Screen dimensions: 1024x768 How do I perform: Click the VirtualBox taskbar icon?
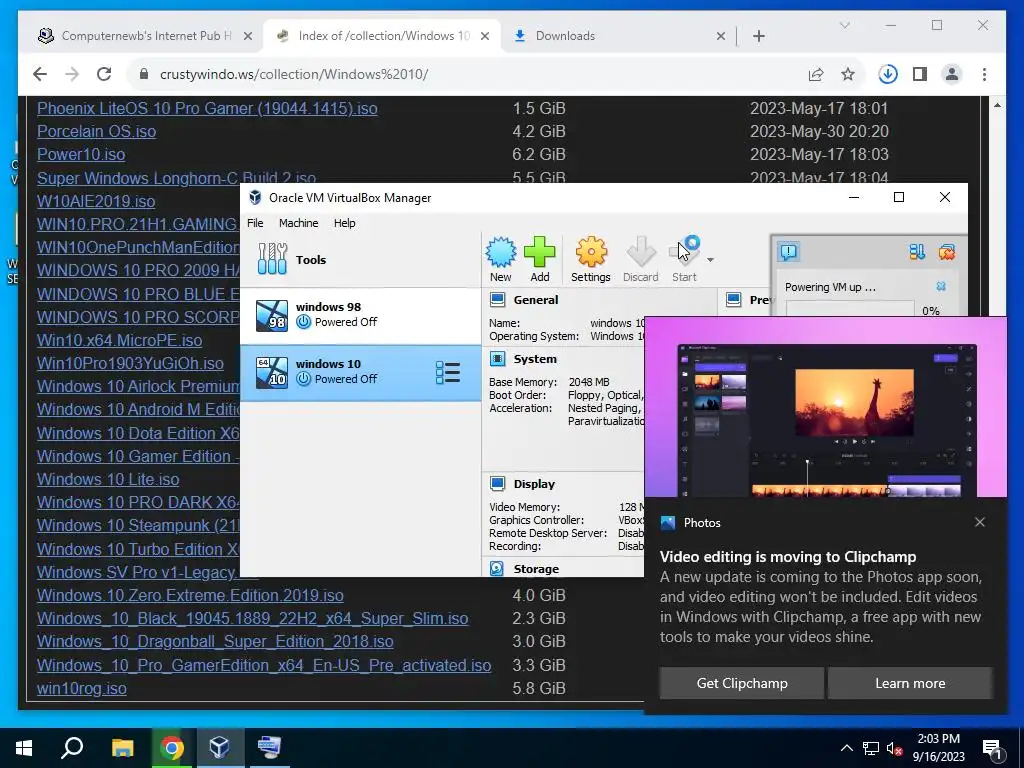(x=219, y=748)
